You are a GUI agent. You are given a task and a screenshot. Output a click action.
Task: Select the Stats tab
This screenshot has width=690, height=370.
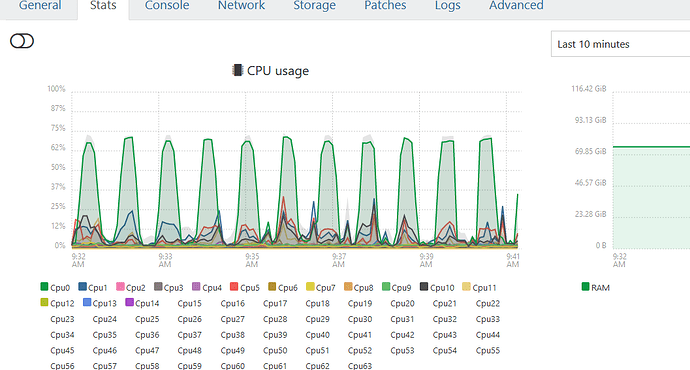(103, 6)
